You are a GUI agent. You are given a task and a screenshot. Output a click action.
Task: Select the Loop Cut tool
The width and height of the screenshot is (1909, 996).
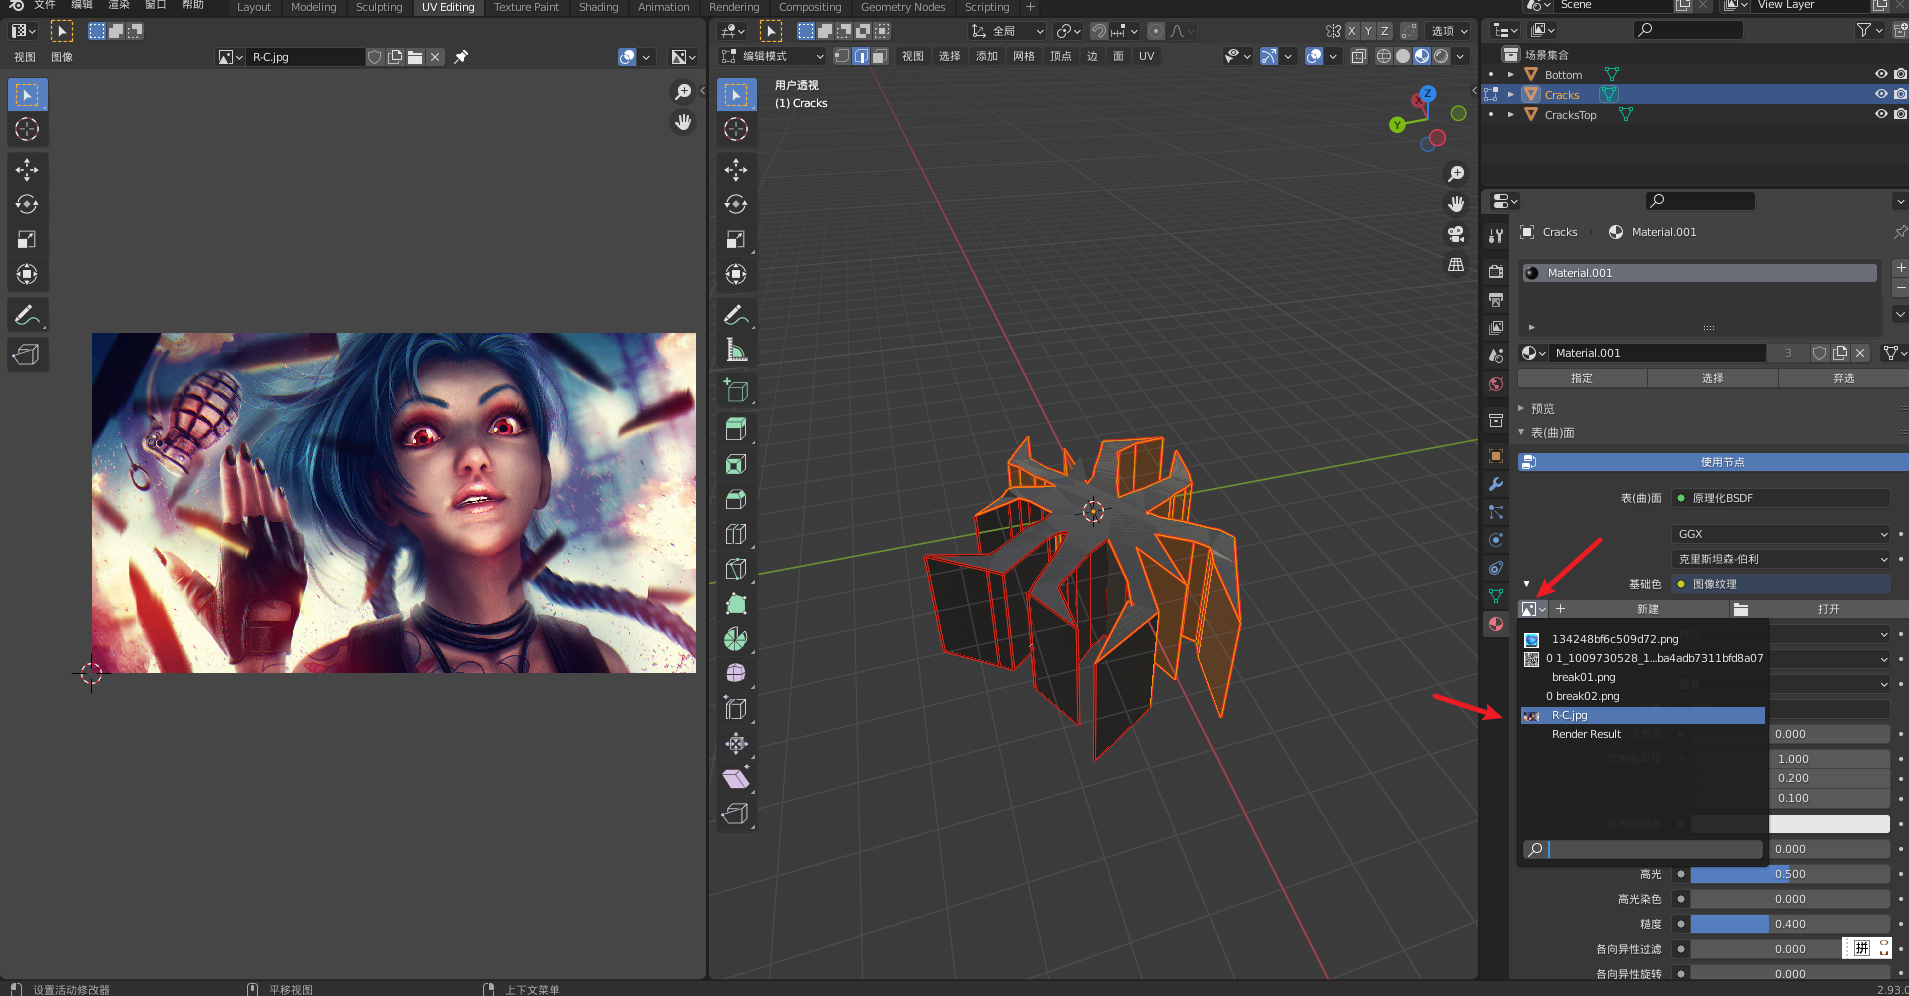(x=736, y=534)
